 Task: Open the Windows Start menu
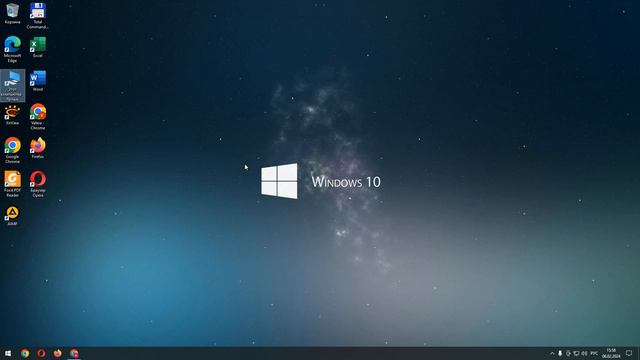[x=8, y=353]
